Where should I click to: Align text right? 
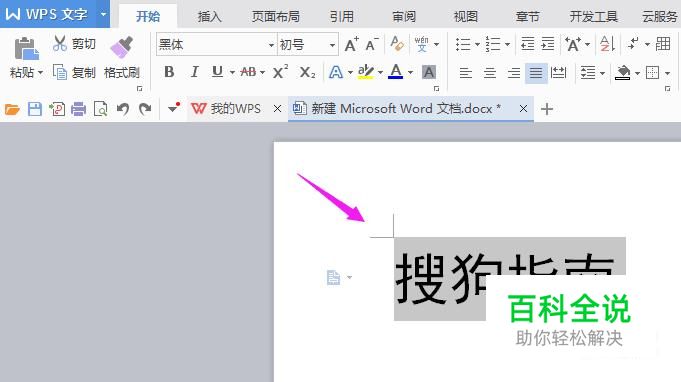514,72
